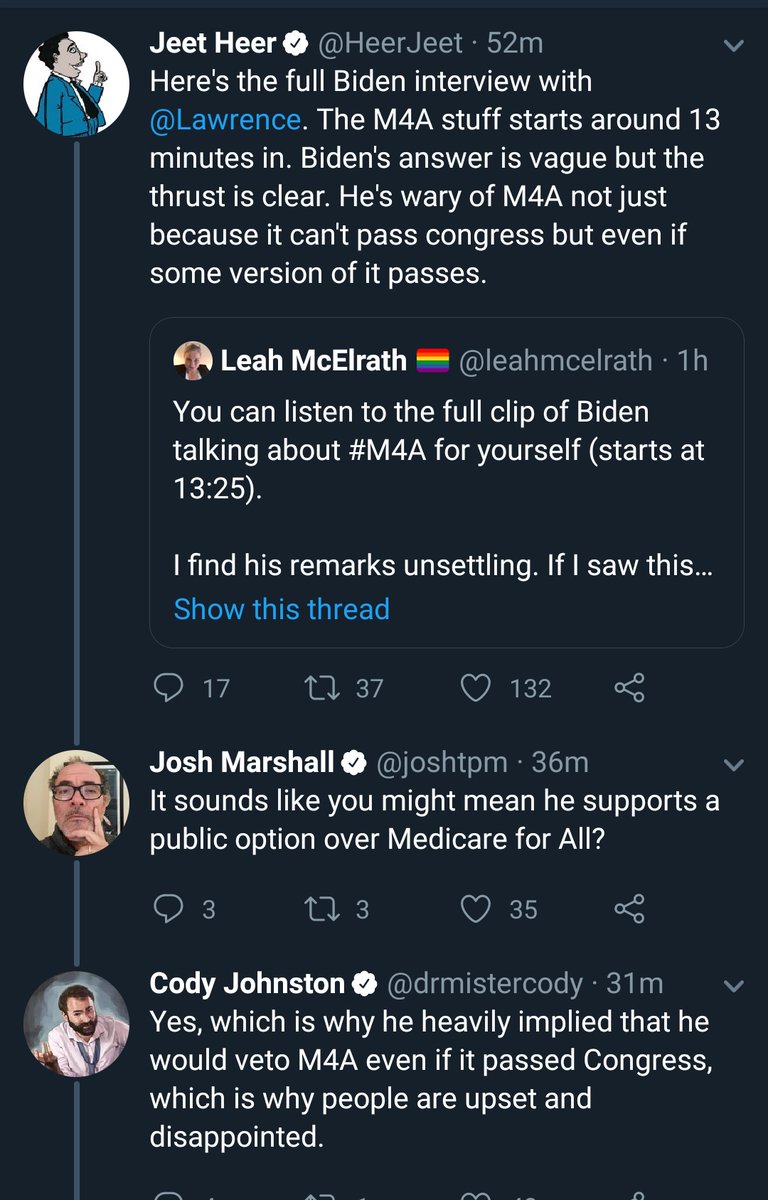This screenshot has height=1200, width=768.
Task: Expand menu arrow on Josh Marshall's tweet
Action: tap(733, 765)
